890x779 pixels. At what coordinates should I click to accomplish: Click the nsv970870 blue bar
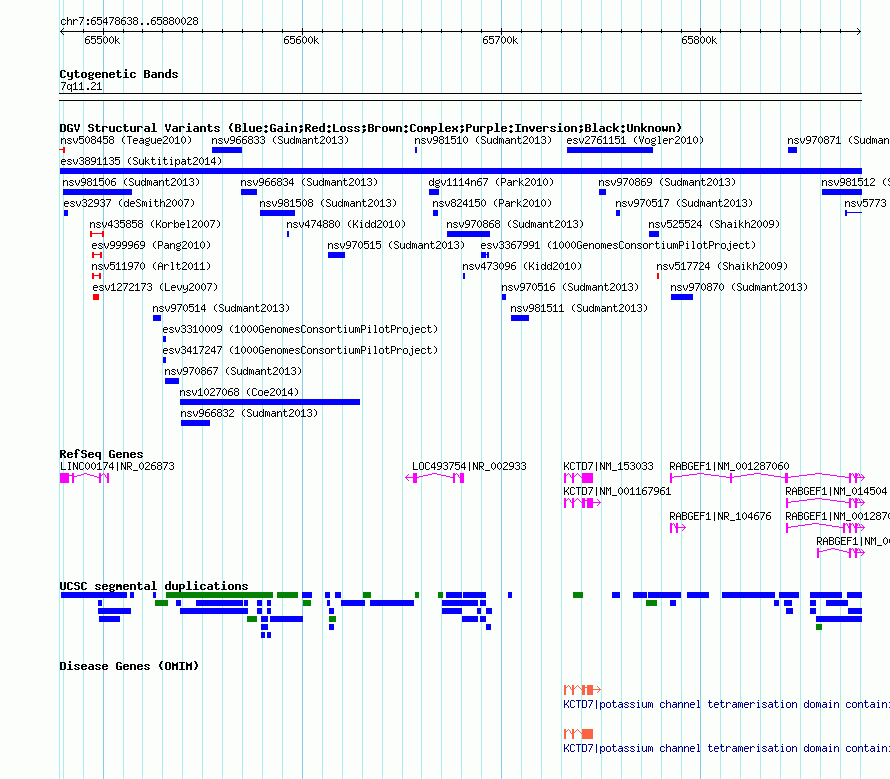(682, 297)
